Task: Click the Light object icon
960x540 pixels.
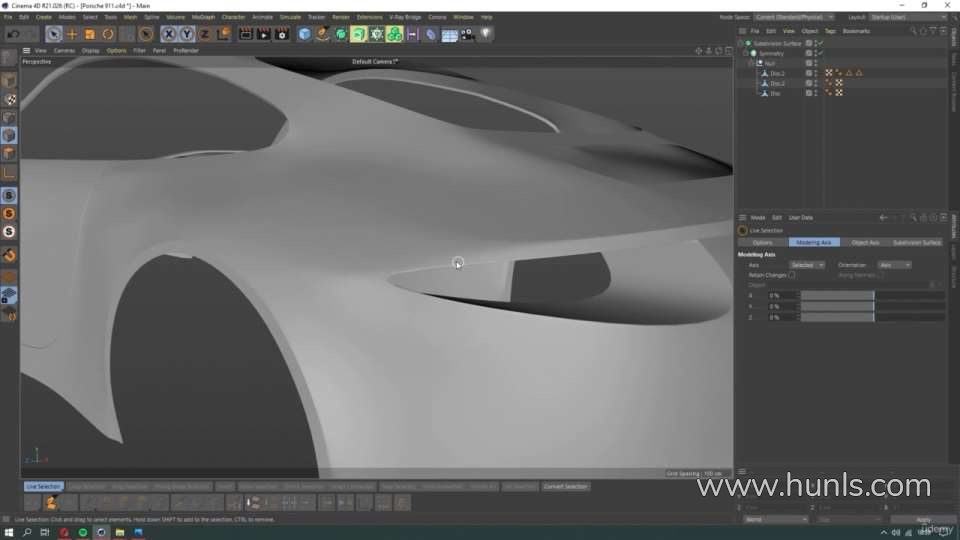Action: (486, 34)
